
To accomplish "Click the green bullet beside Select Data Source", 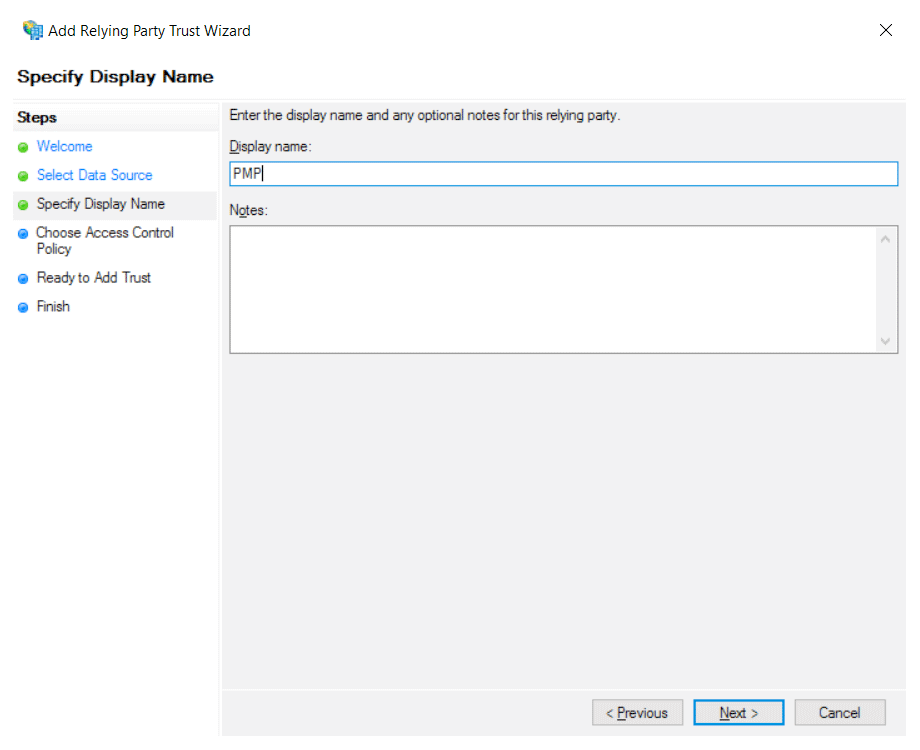I will (x=23, y=176).
